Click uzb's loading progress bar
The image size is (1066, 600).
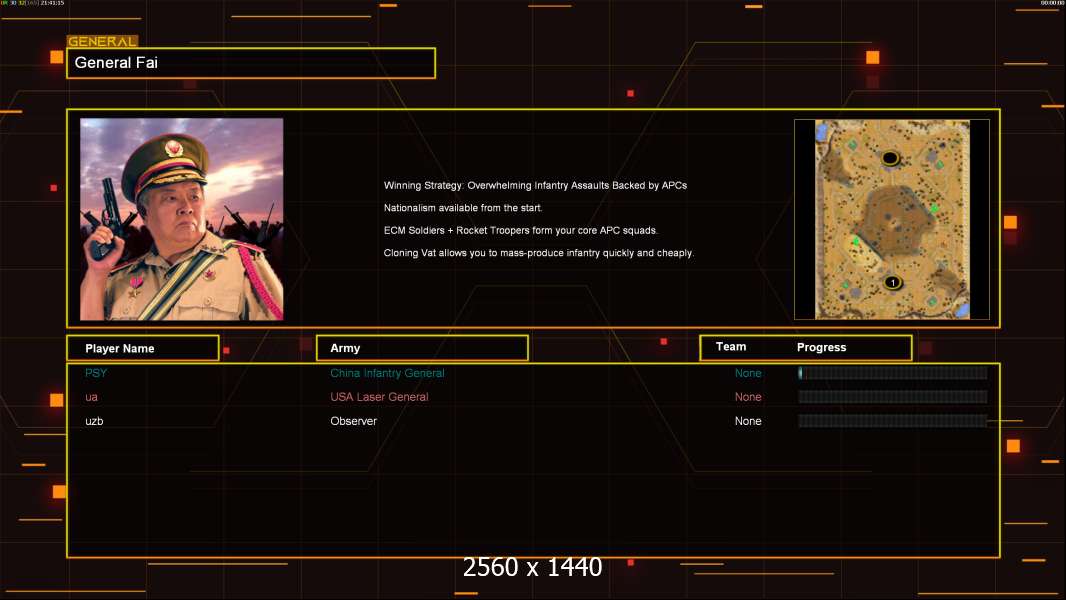click(x=893, y=421)
